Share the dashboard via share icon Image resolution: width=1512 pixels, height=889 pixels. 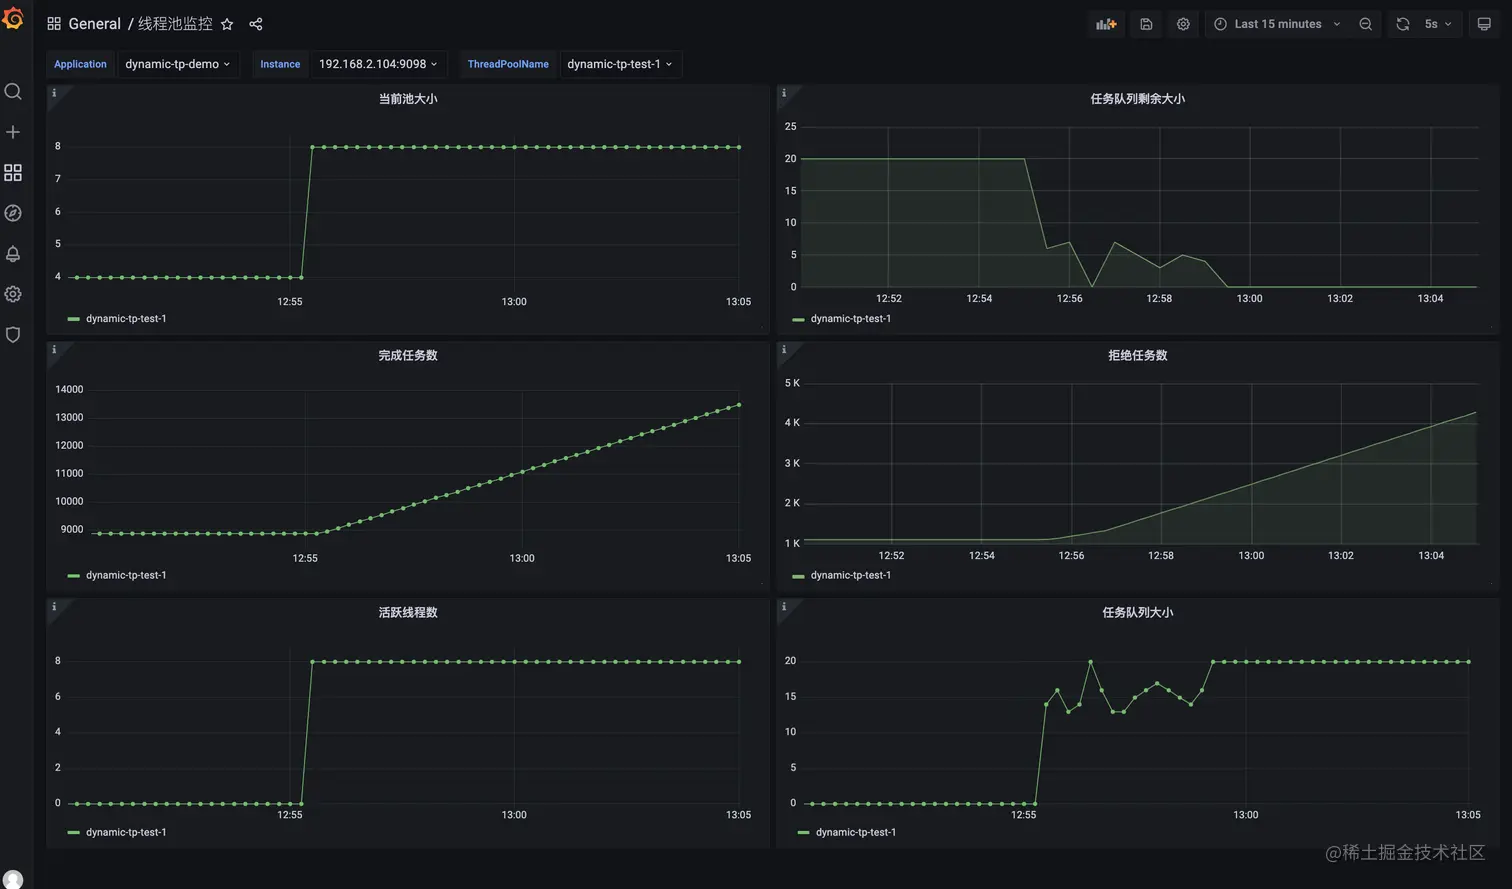coord(256,24)
